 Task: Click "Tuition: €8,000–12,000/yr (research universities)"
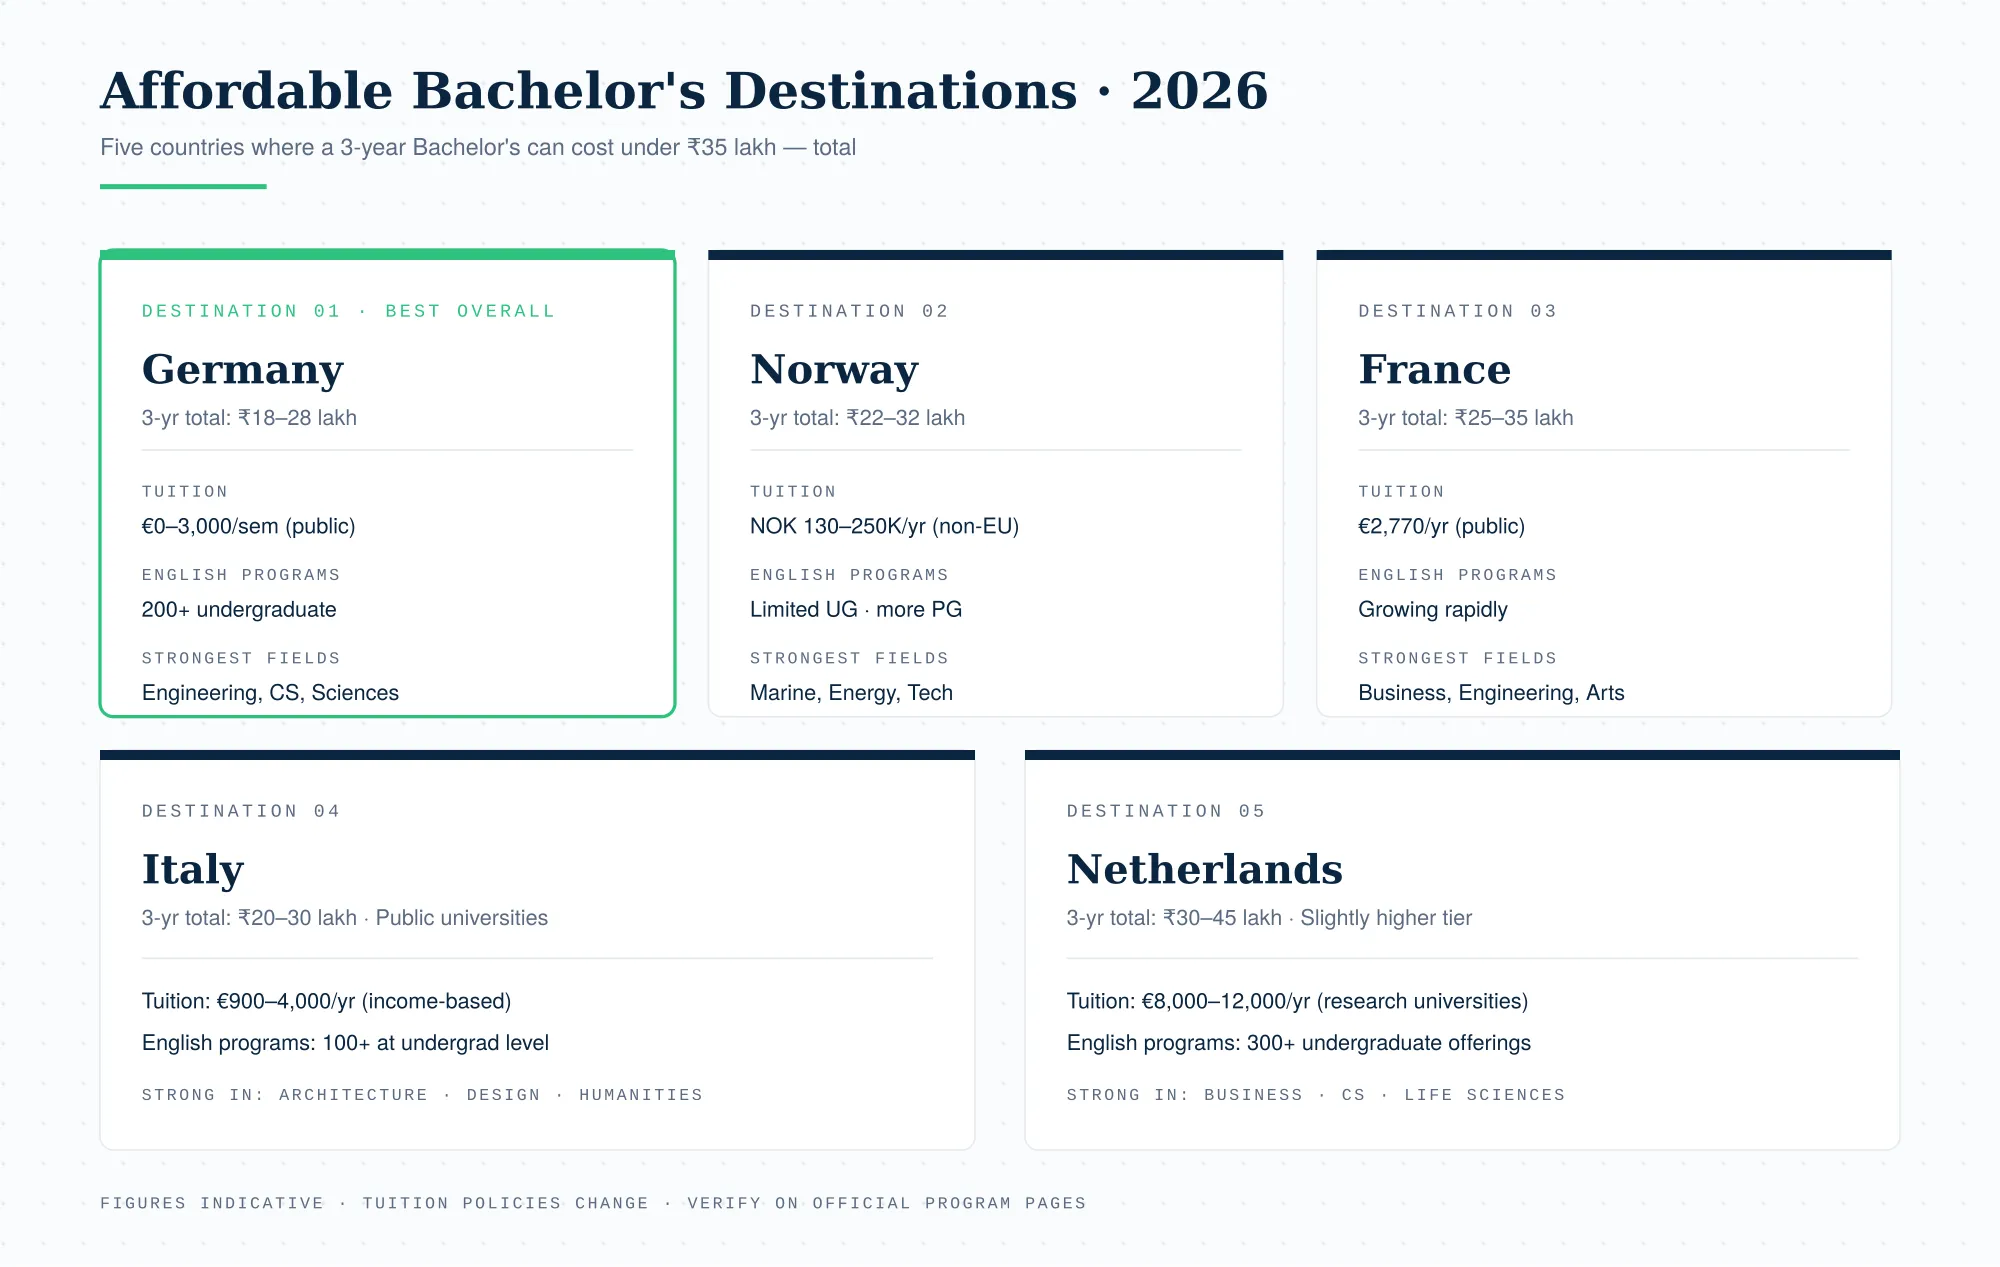1297,1001
